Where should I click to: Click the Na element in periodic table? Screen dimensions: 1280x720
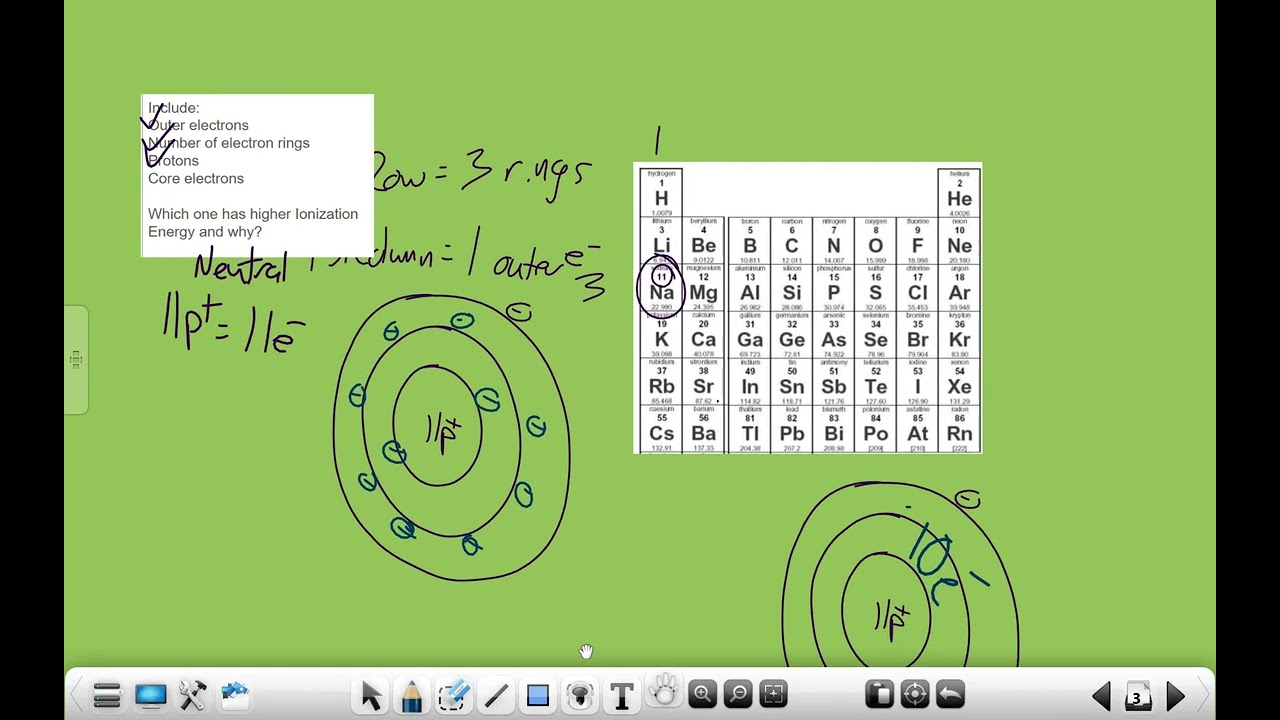(x=661, y=288)
